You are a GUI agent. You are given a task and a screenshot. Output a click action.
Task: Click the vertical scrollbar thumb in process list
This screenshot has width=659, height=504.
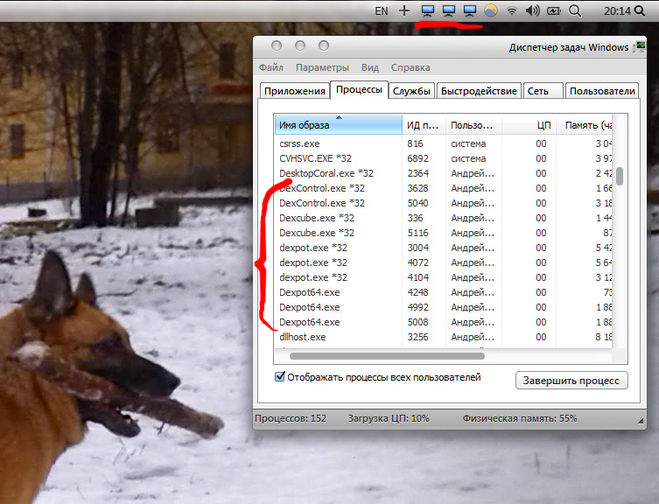(619, 176)
